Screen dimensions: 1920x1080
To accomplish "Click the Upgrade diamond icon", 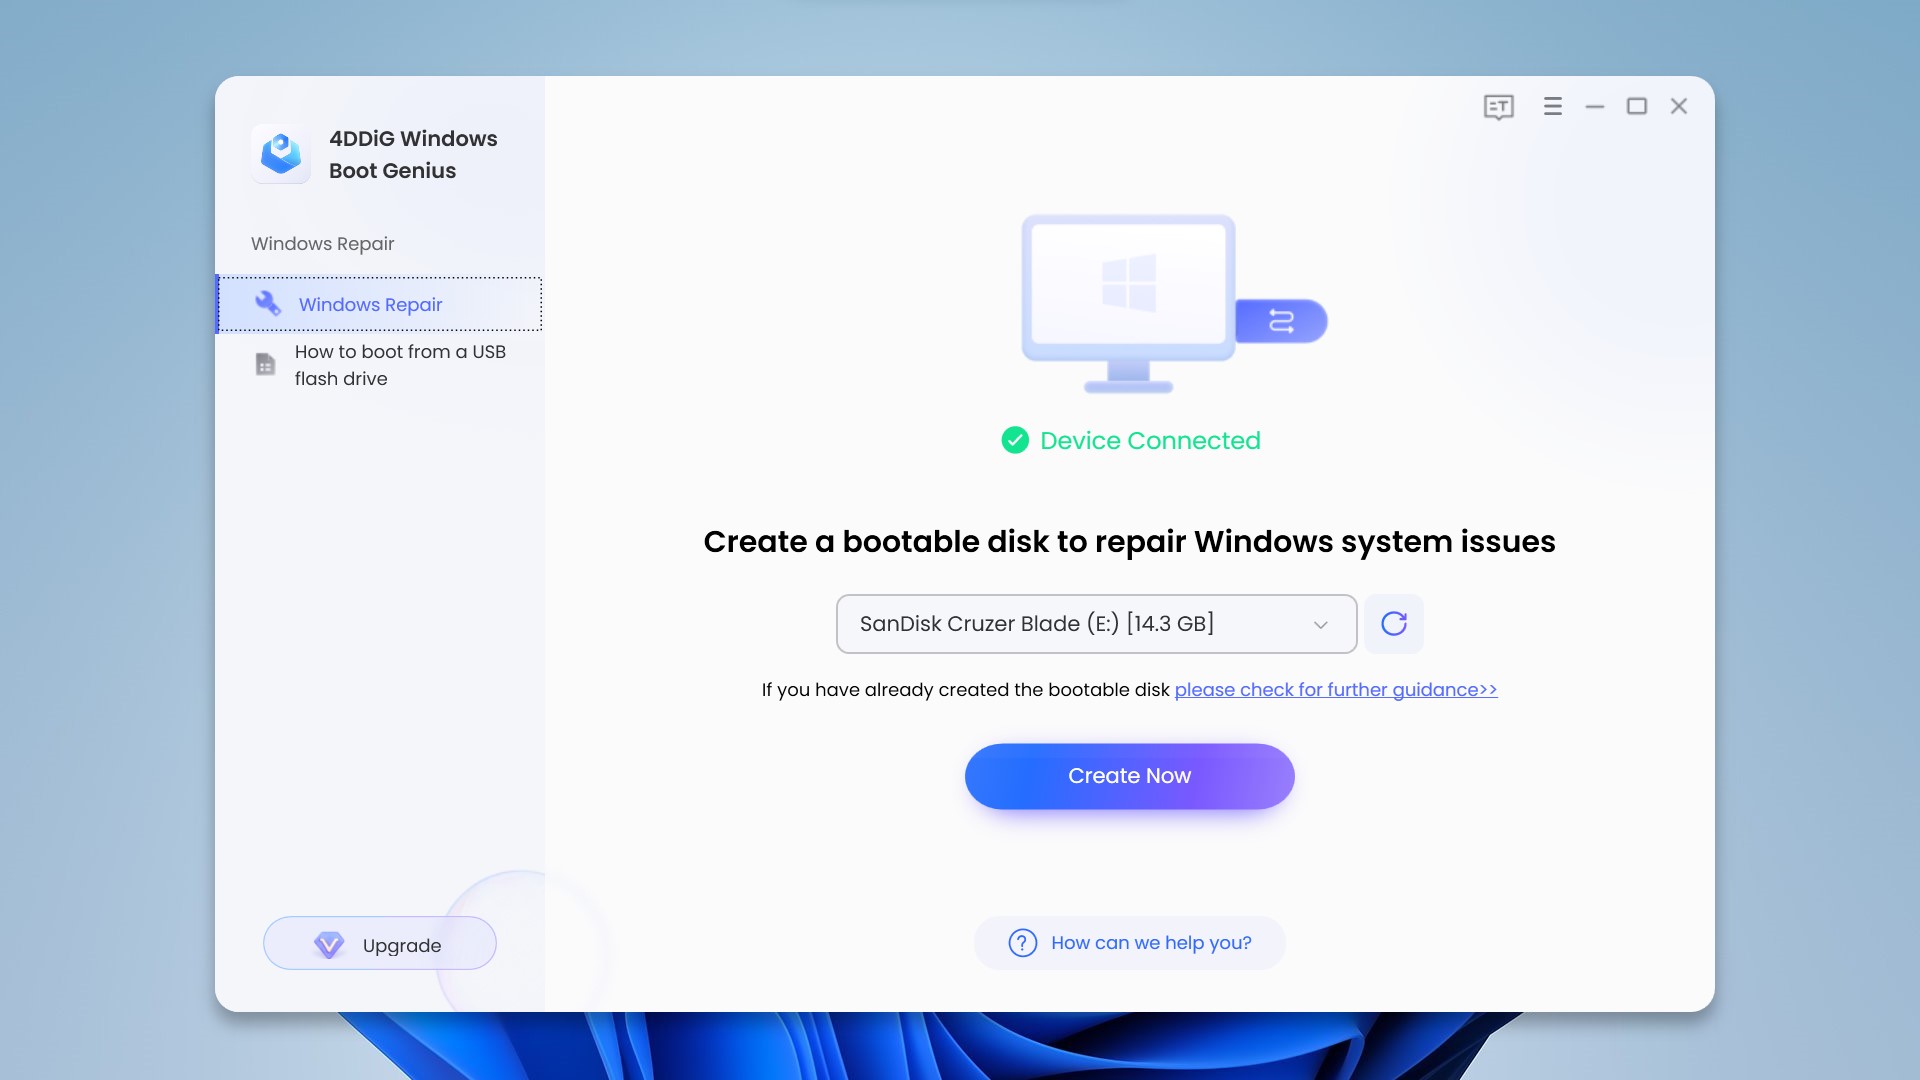I will click(326, 944).
